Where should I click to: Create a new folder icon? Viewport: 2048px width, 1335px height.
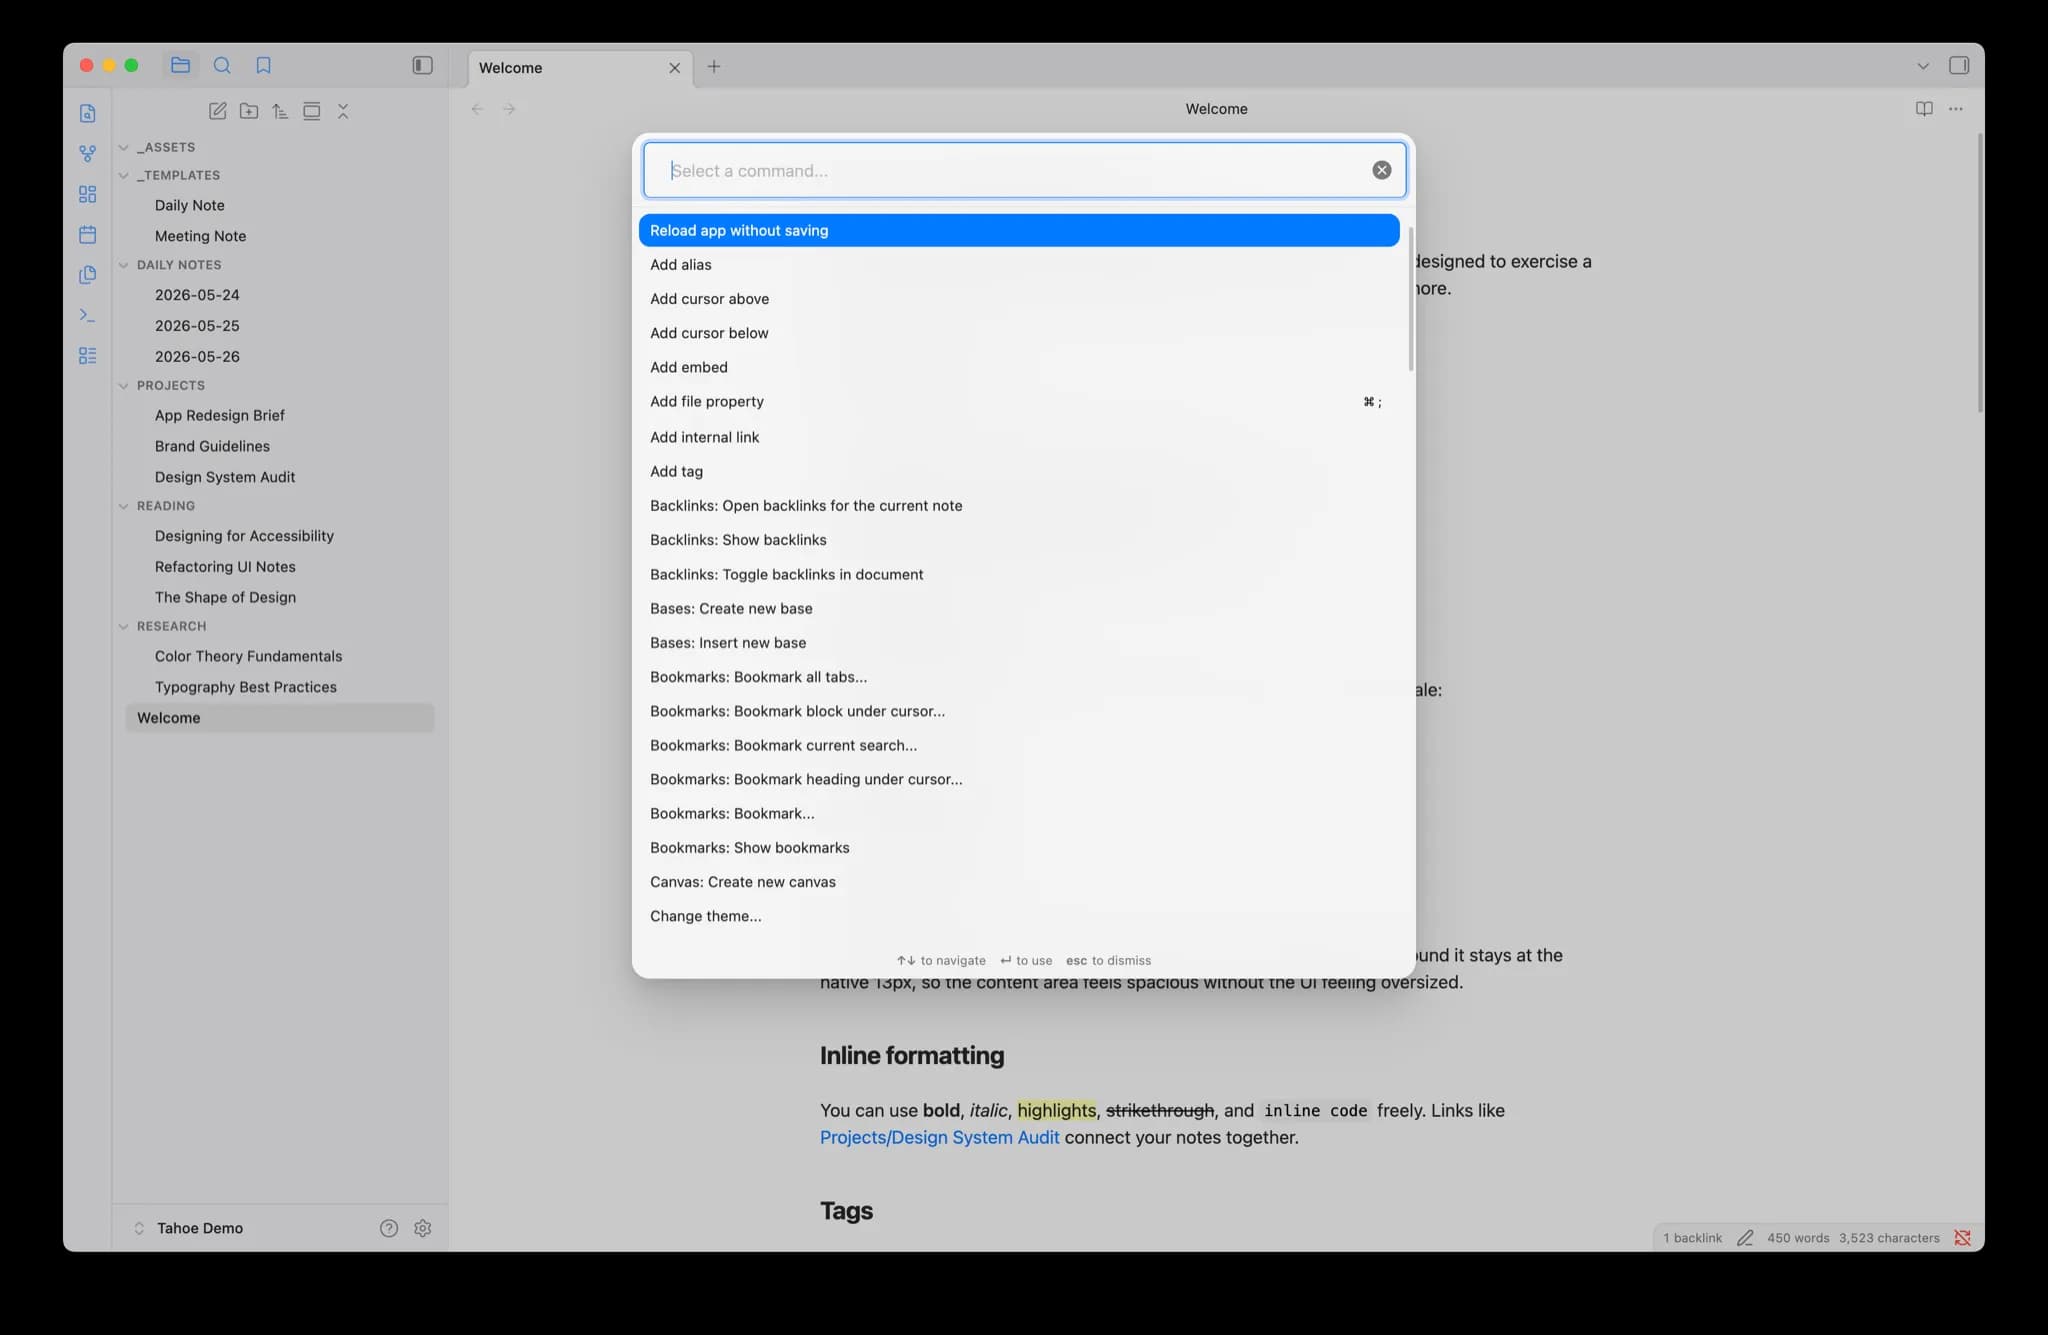click(x=249, y=111)
